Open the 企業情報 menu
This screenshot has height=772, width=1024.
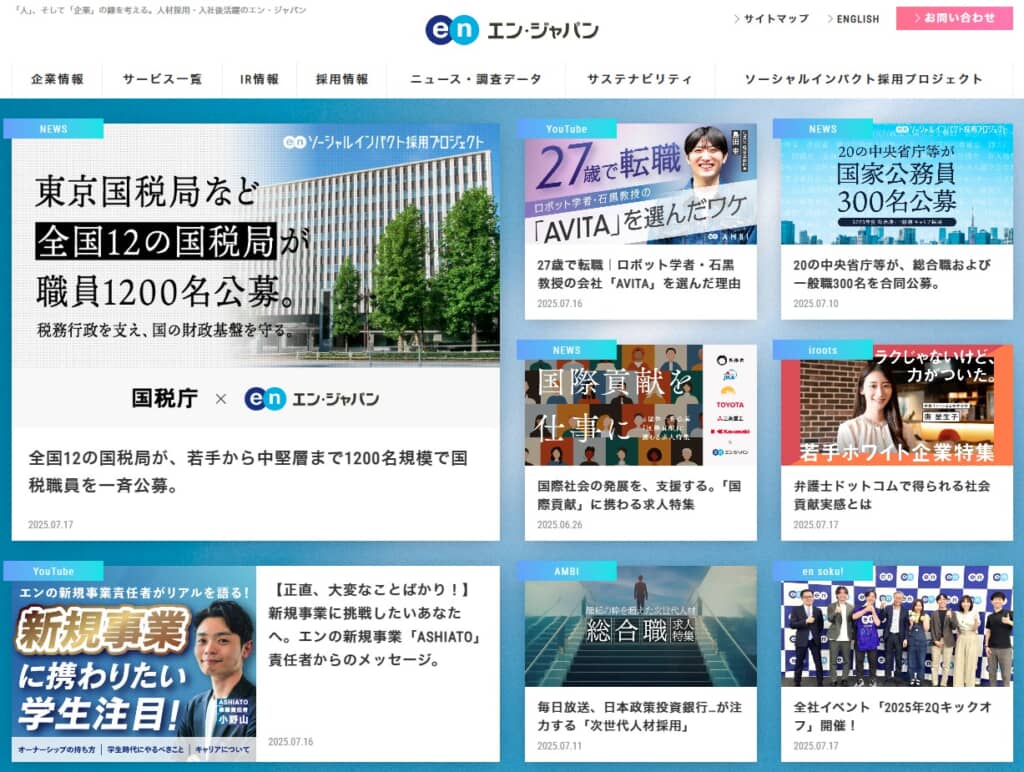pyautogui.click(x=57, y=79)
